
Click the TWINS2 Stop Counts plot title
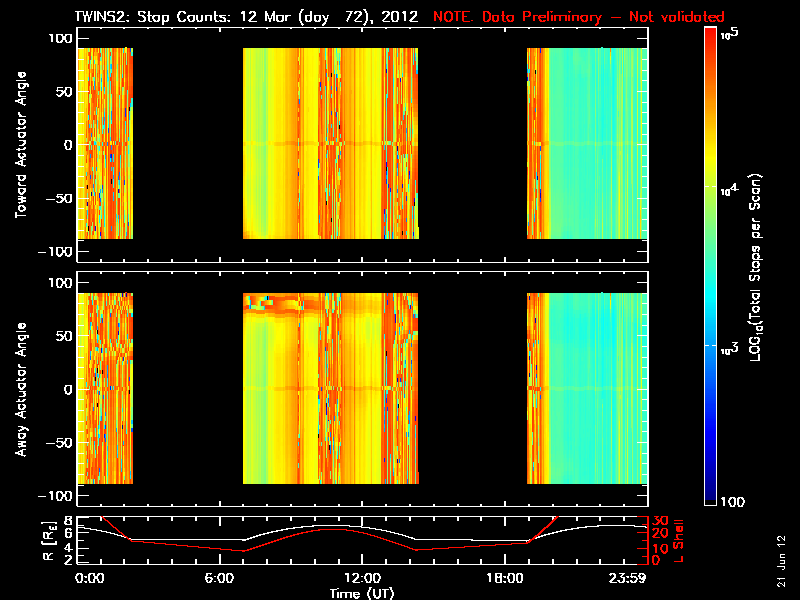tap(246, 17)
